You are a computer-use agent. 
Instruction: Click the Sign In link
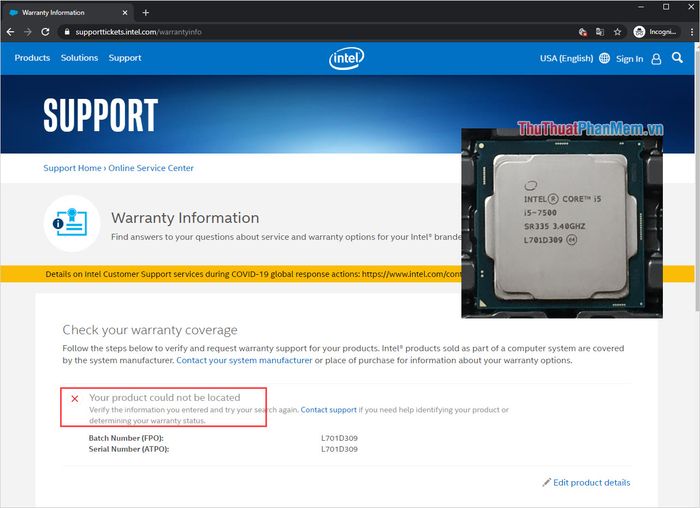(x=629, y=58)
